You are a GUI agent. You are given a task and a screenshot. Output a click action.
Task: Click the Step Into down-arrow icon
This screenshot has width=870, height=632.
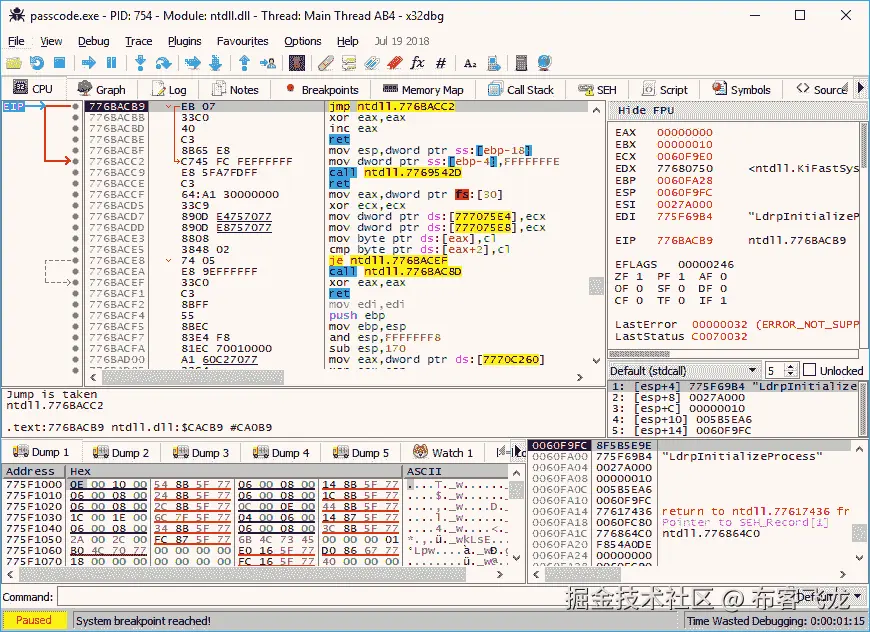[140, 63]
